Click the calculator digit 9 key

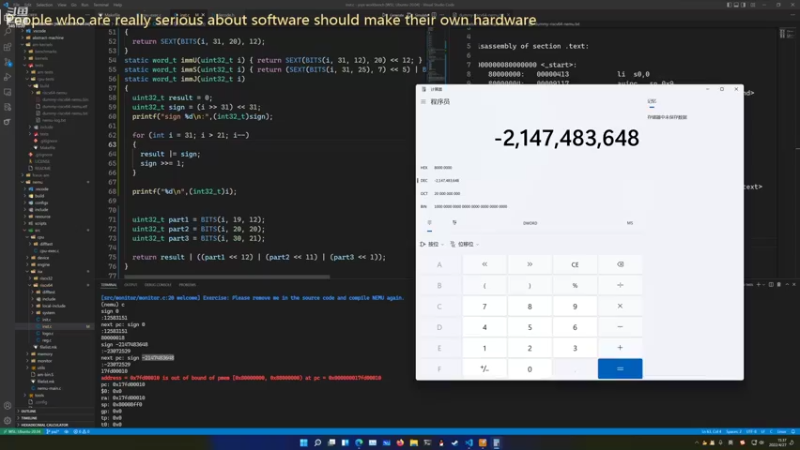click(x=574, y=306)
